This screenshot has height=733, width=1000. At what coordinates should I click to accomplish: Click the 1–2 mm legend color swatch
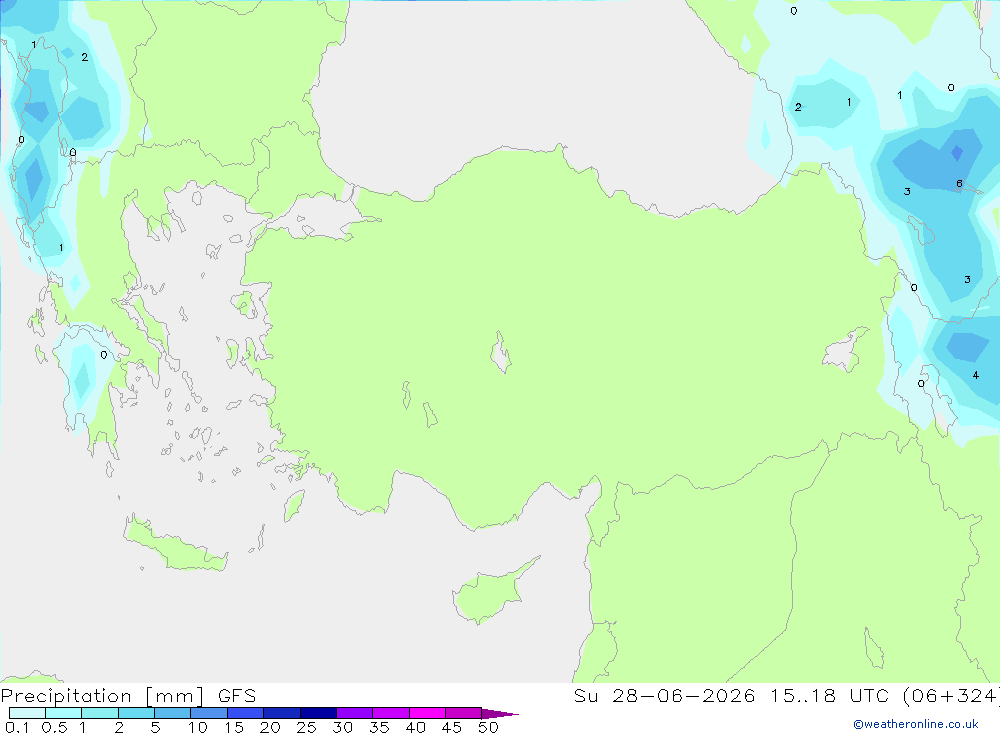(x=100, y=713)
